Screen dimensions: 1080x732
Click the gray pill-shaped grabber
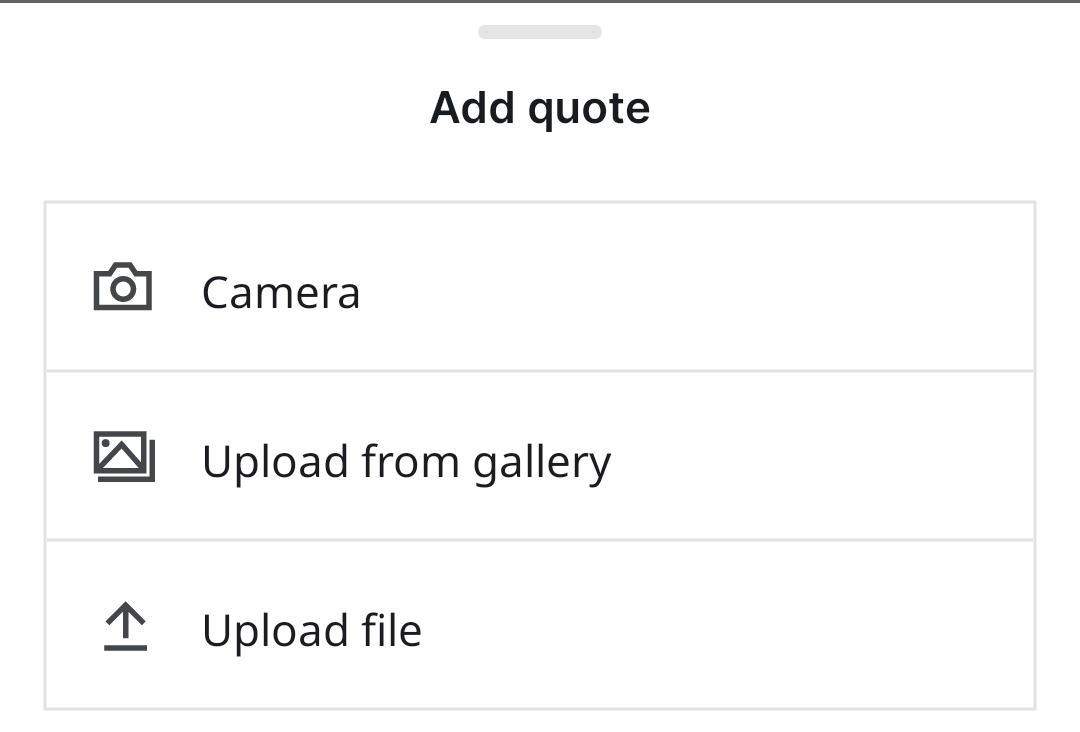pos(540,31)
